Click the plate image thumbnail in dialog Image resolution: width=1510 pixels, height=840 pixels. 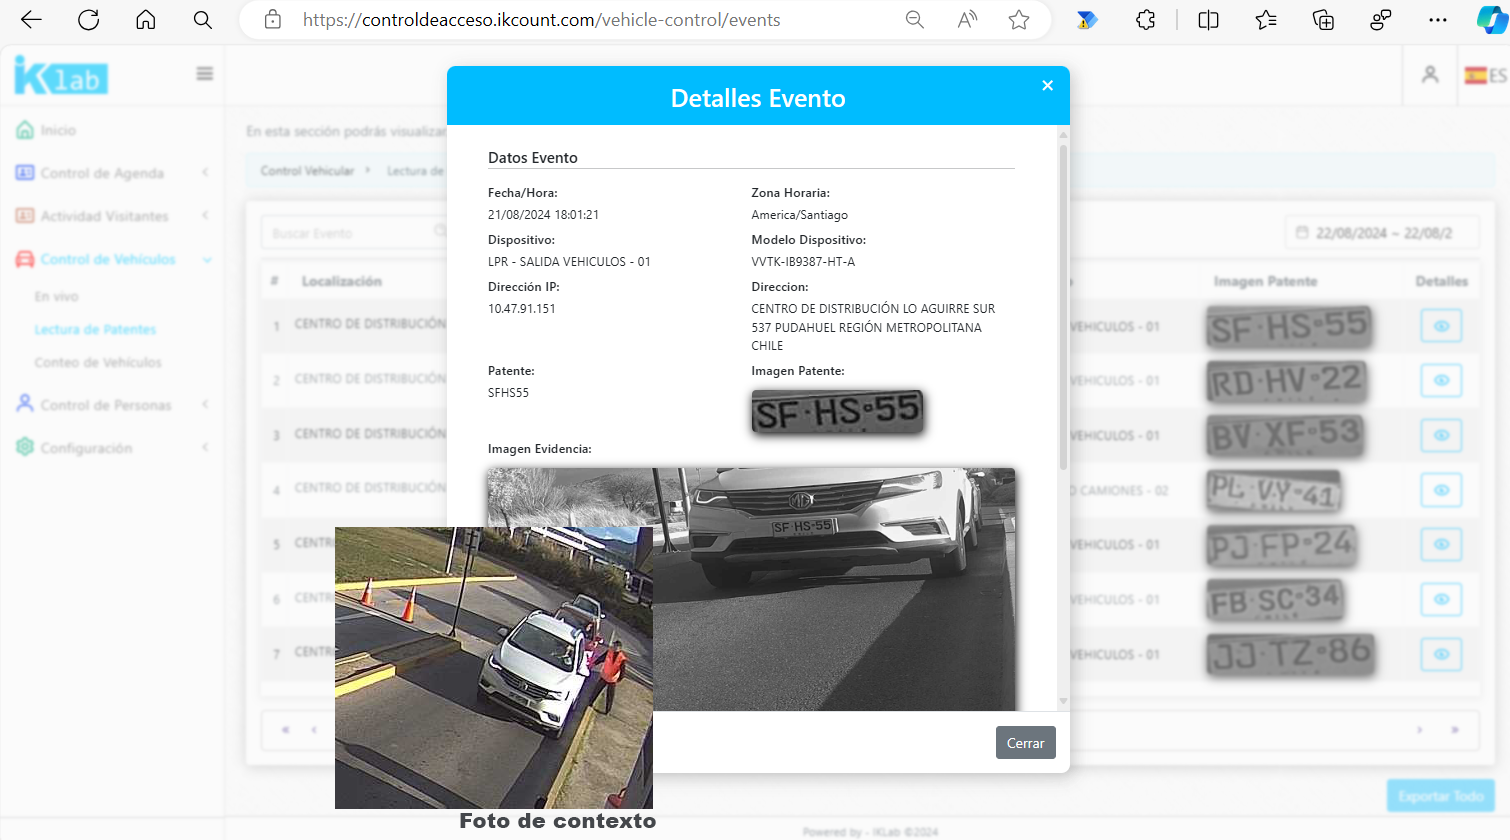[x=837, y=412]
